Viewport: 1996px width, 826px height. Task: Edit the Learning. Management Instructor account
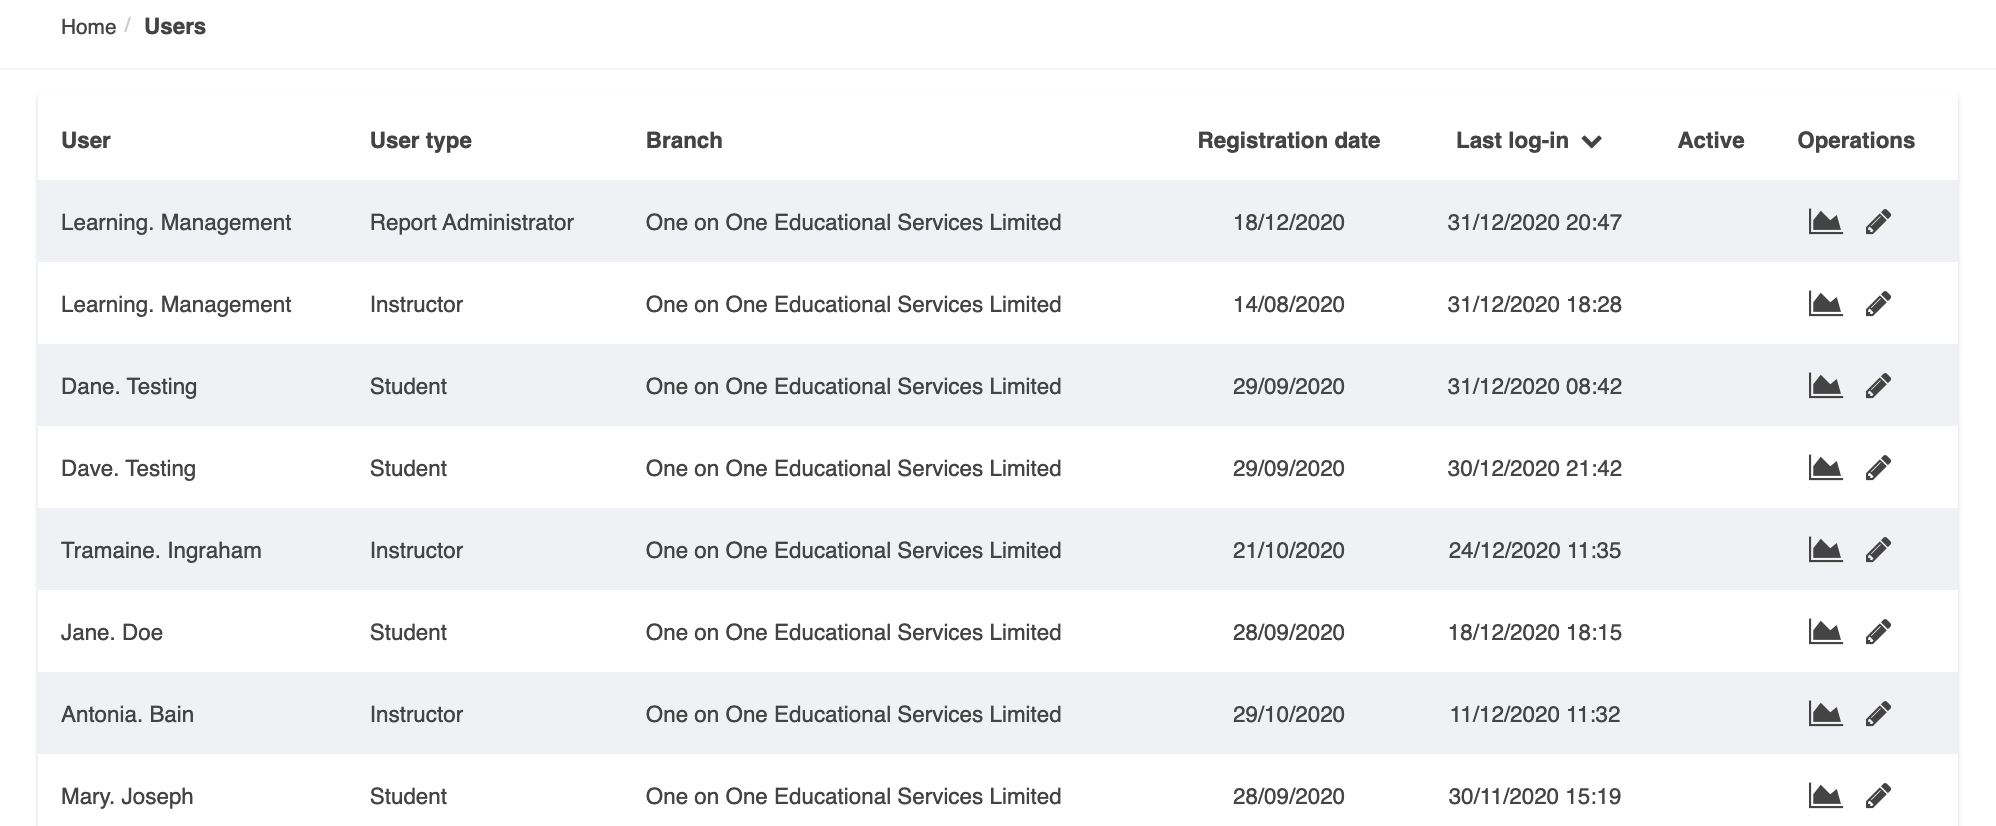[x=1878, y=304]
